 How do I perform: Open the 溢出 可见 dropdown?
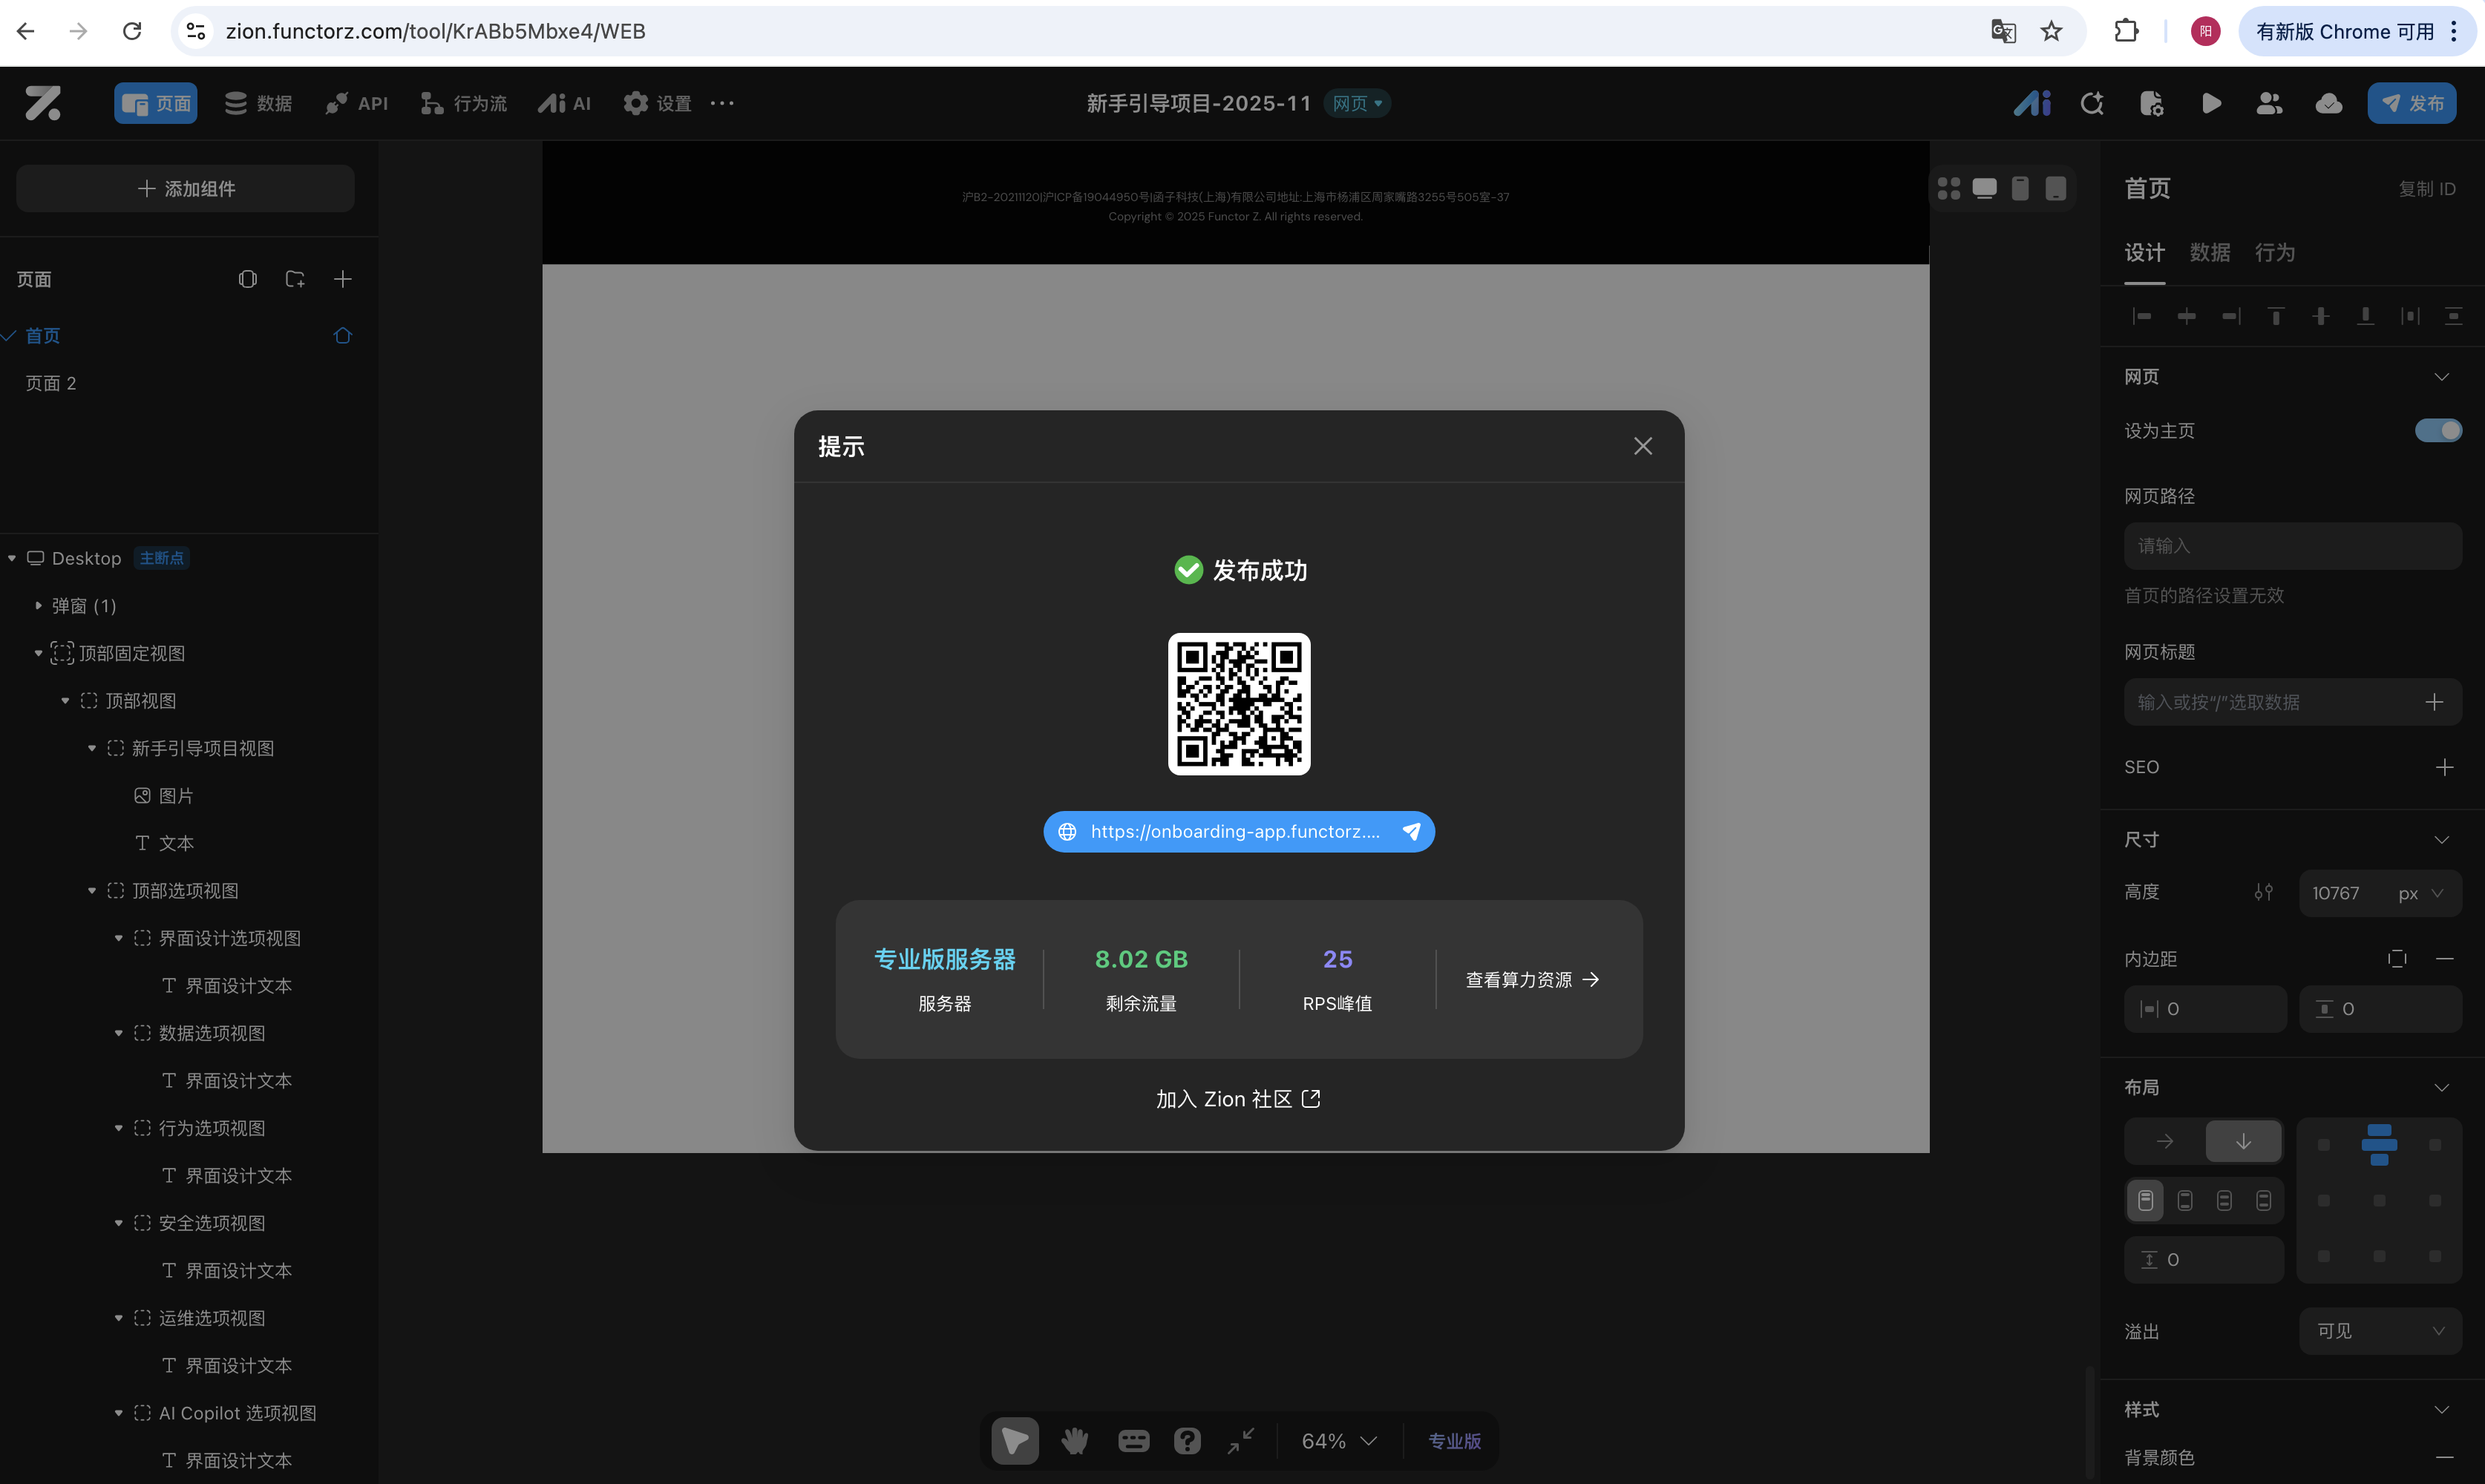click(2380, 1331)
